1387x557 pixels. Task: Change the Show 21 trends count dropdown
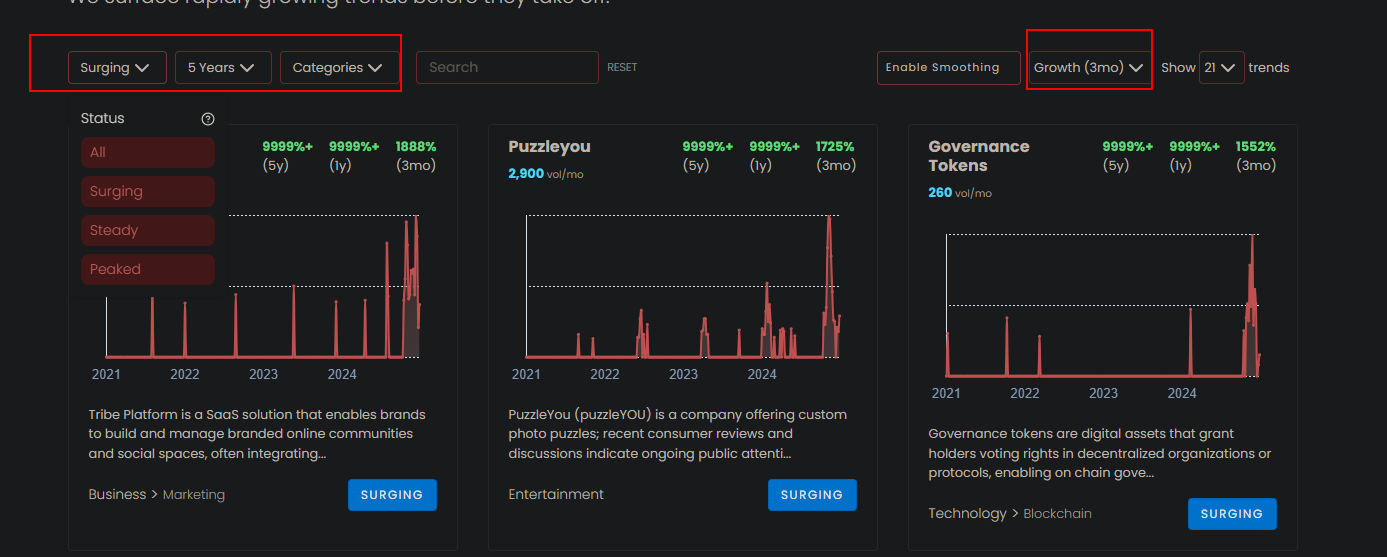point(1221,68)
